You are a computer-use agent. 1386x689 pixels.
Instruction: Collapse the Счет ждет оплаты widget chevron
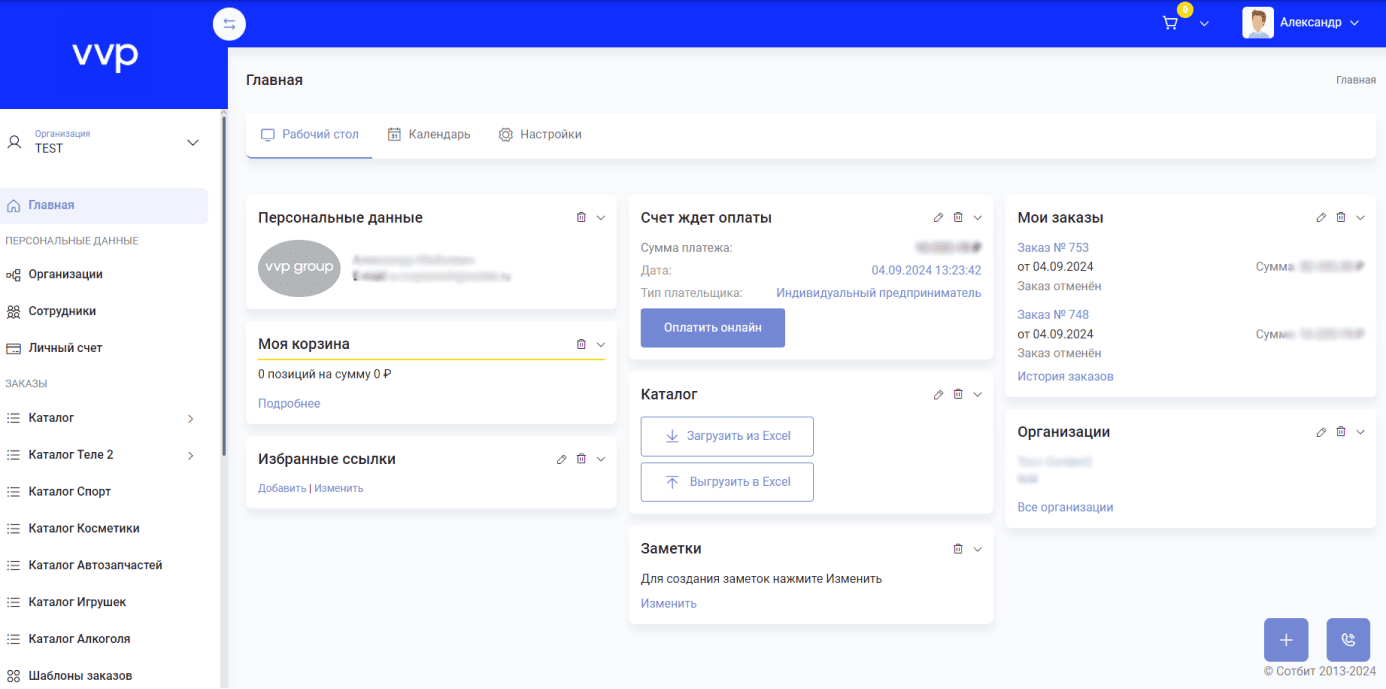(978, 218)
